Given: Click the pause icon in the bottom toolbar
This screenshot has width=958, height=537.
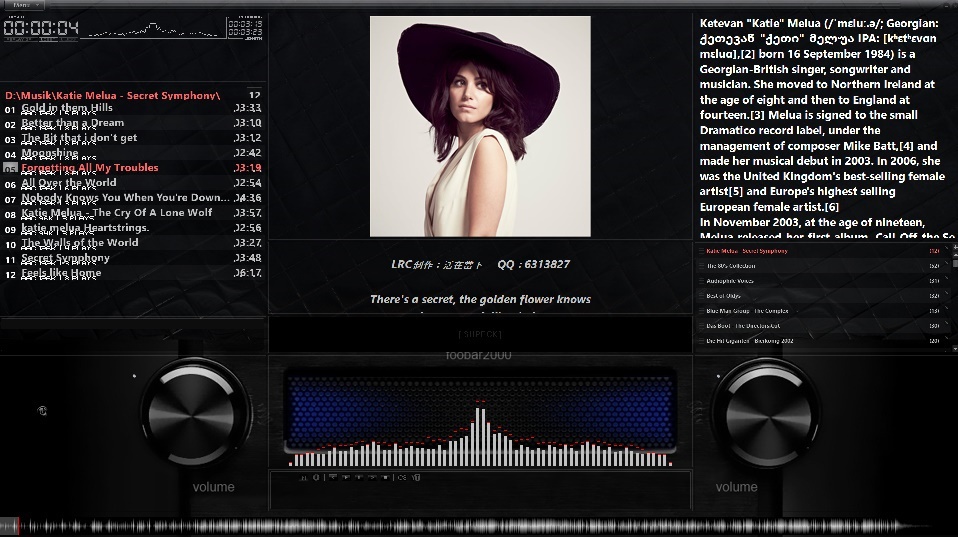Looking at the screenshot, I should (359, 478).
